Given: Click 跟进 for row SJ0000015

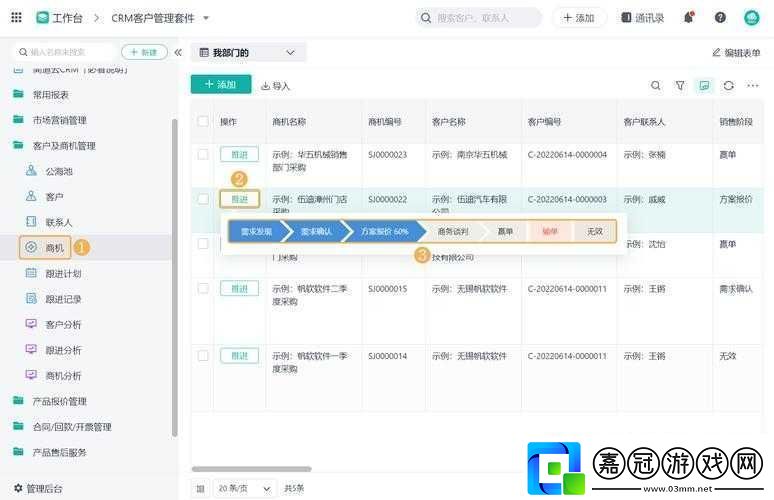Looking at the screenshot, I should 239,289.
